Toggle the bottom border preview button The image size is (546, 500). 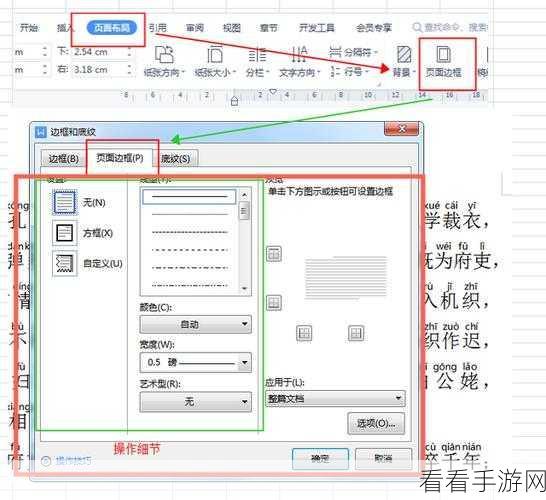tap(274, 302)
